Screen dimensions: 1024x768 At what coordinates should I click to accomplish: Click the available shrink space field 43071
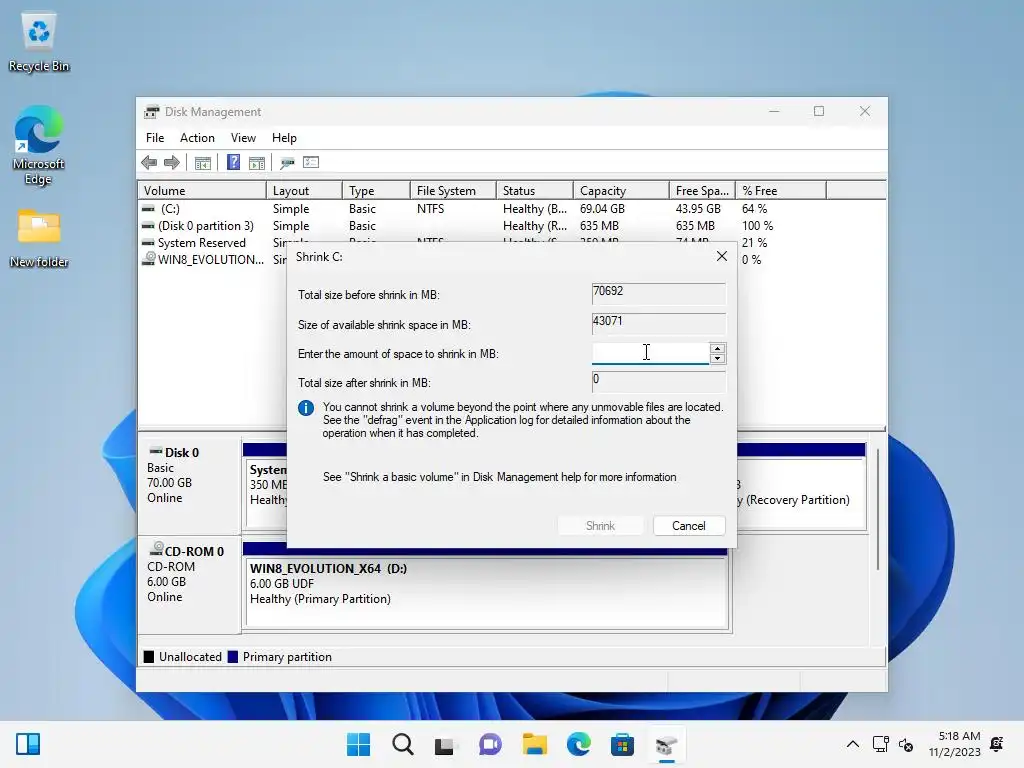[658, 323]
